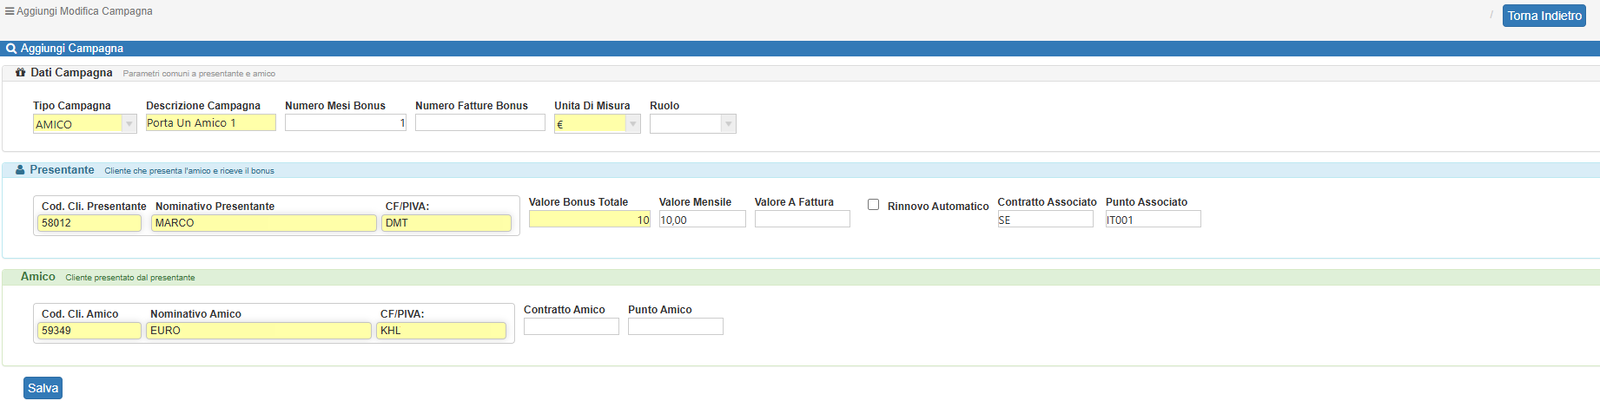Click the Aggiungi Modifica Campagna title
This screenshot has height=401, width=1600.
(85, 11)
